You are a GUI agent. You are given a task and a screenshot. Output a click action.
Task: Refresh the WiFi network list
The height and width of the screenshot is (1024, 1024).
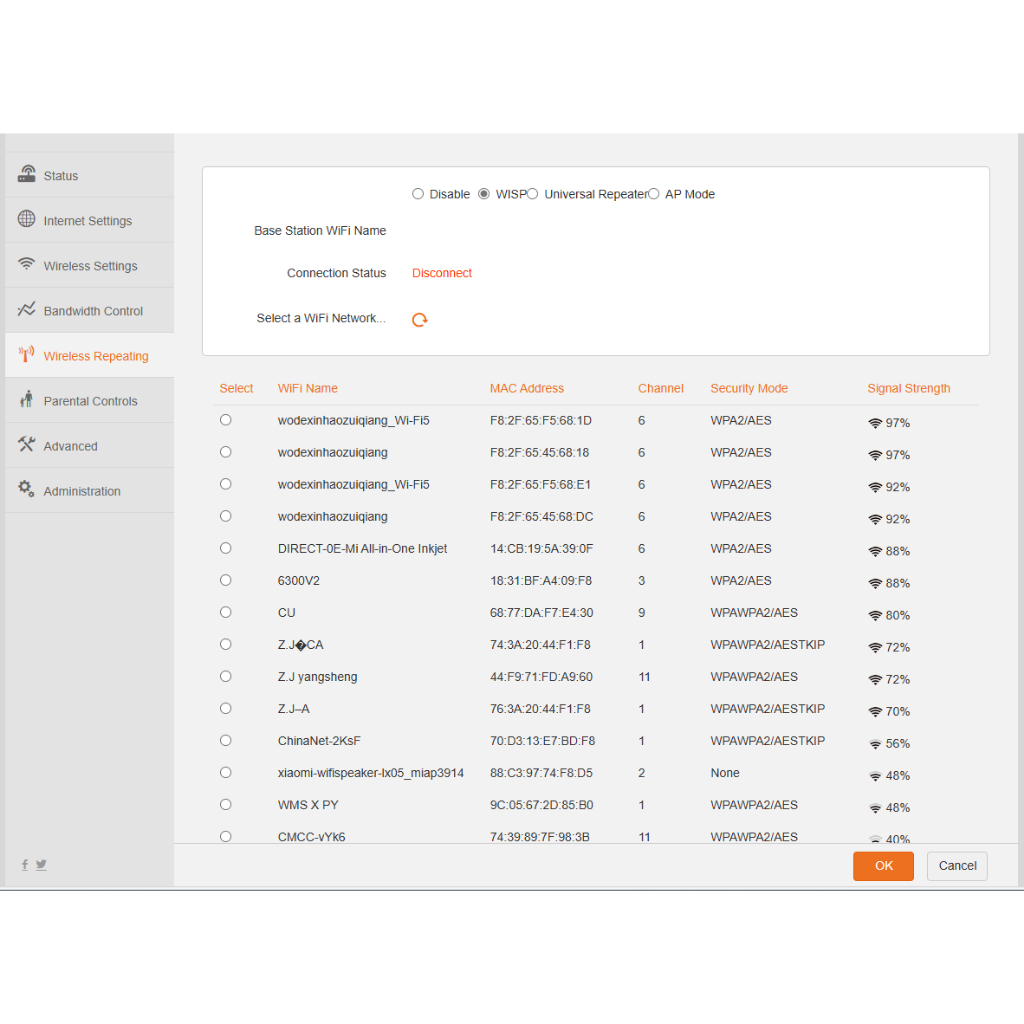tap(420, 320)
